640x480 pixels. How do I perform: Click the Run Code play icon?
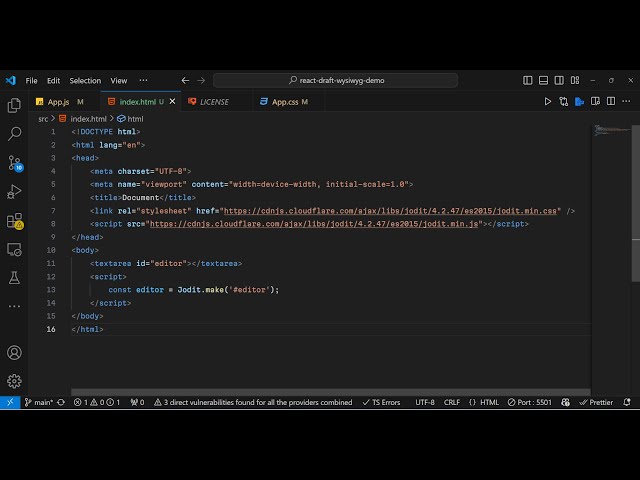pyautogui.click(x=548, y=101)
